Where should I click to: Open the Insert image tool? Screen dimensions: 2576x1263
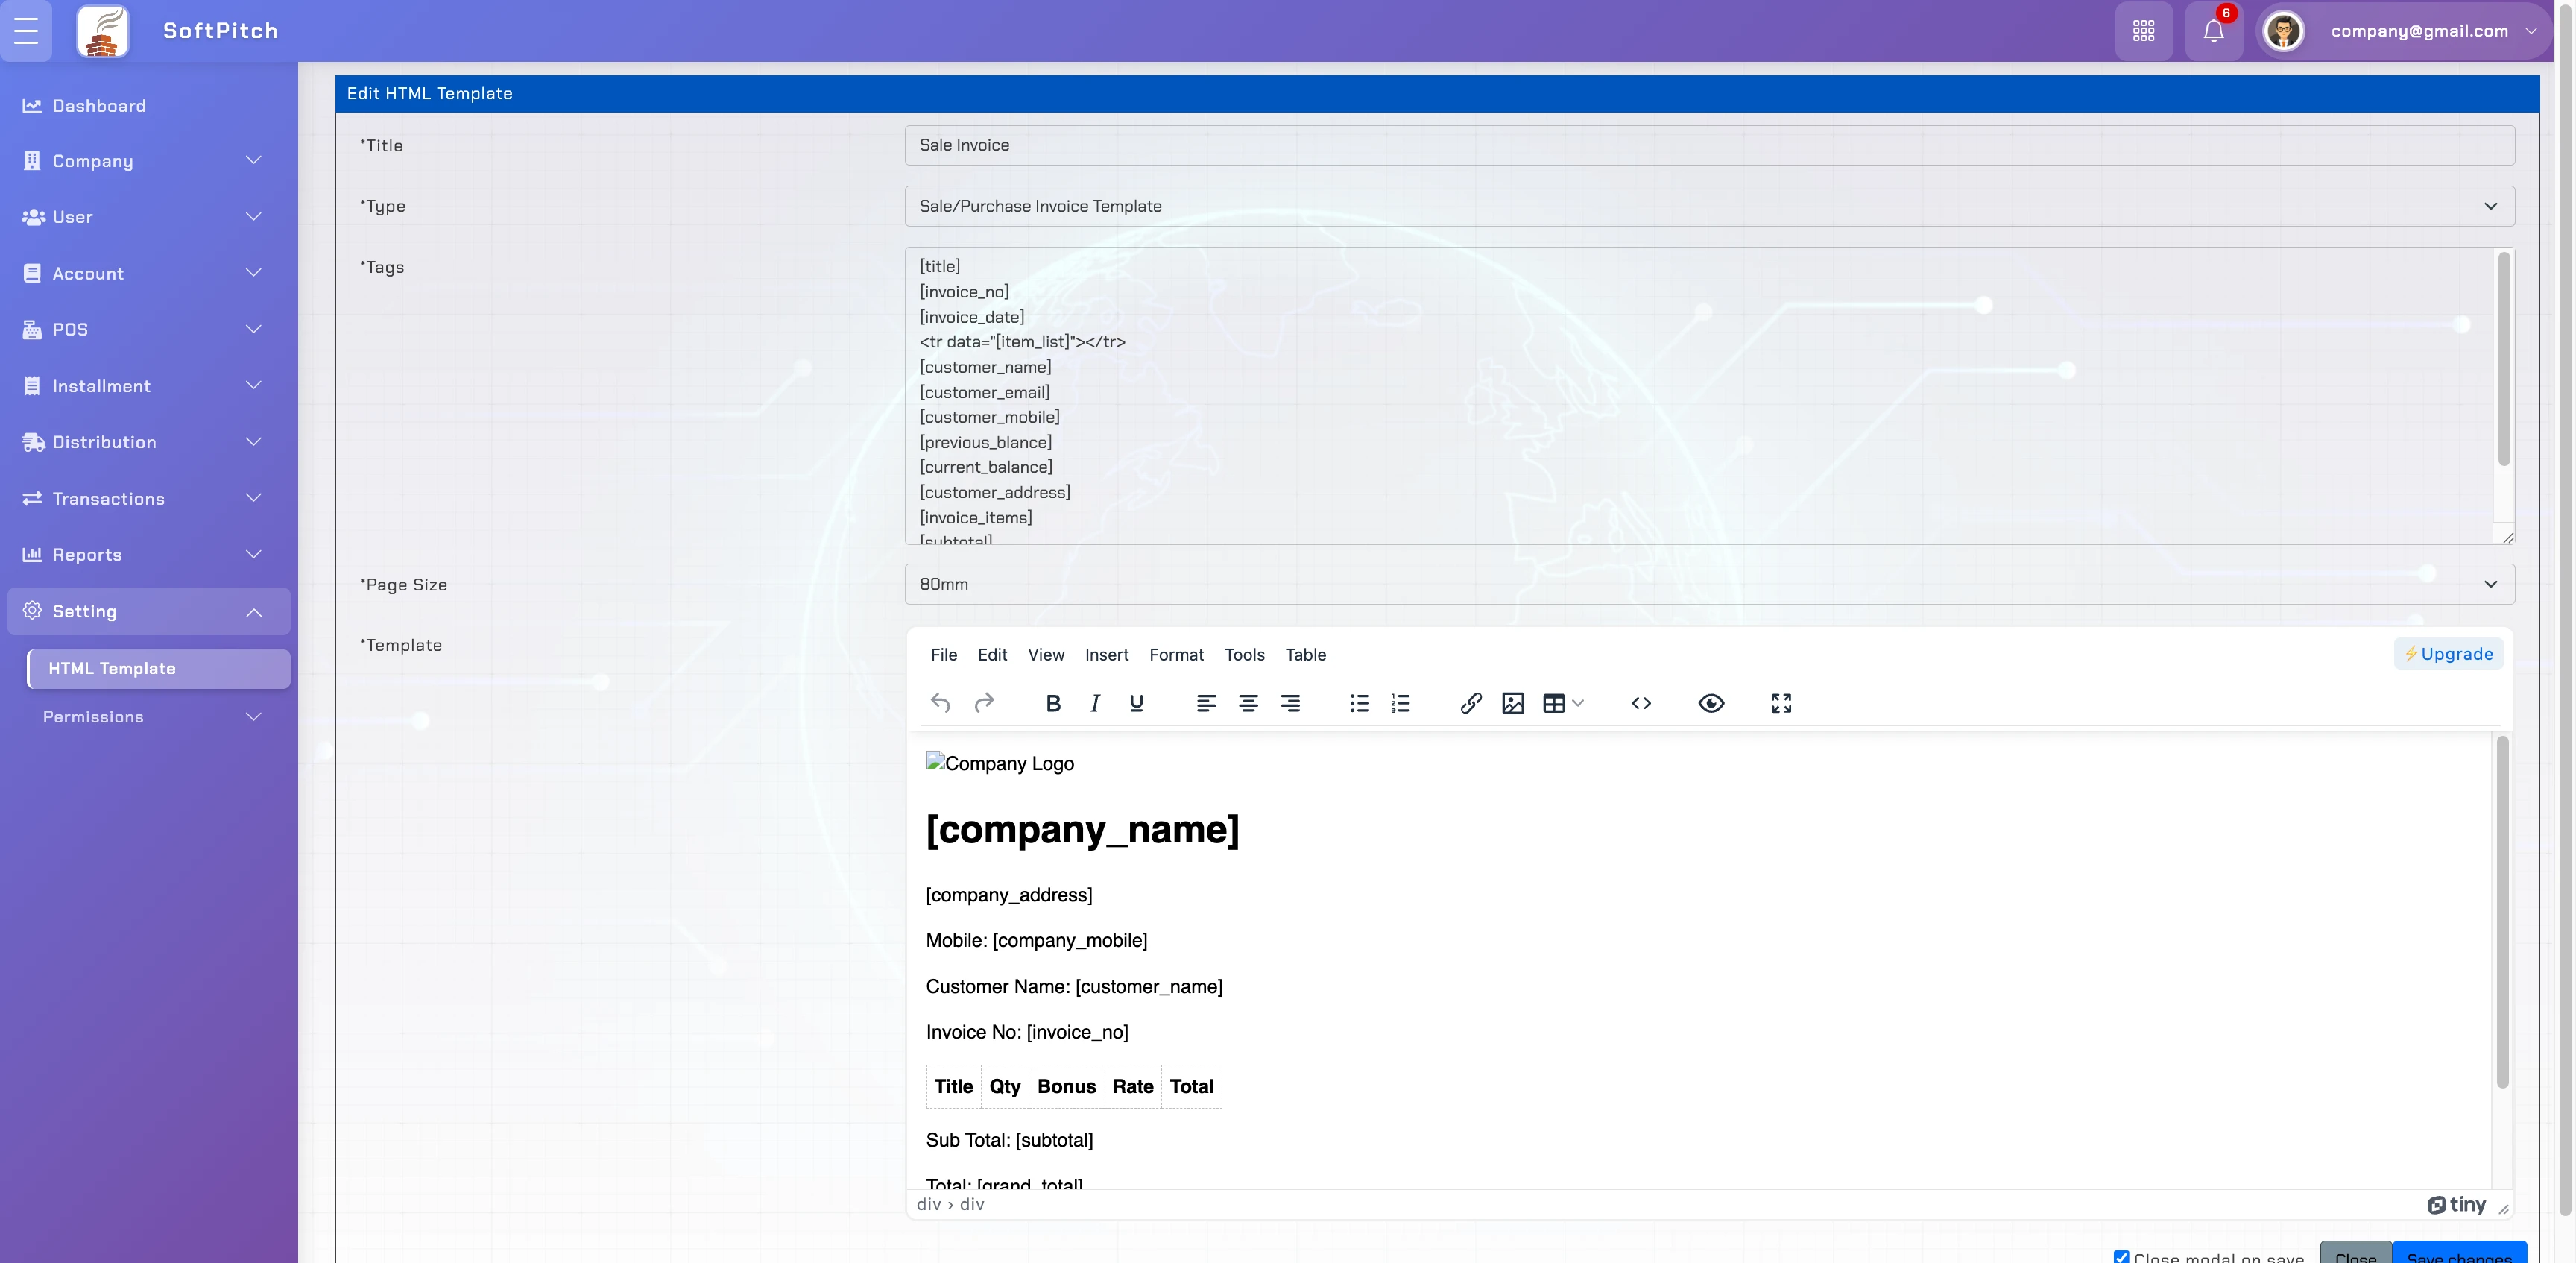click(1512, 703)
